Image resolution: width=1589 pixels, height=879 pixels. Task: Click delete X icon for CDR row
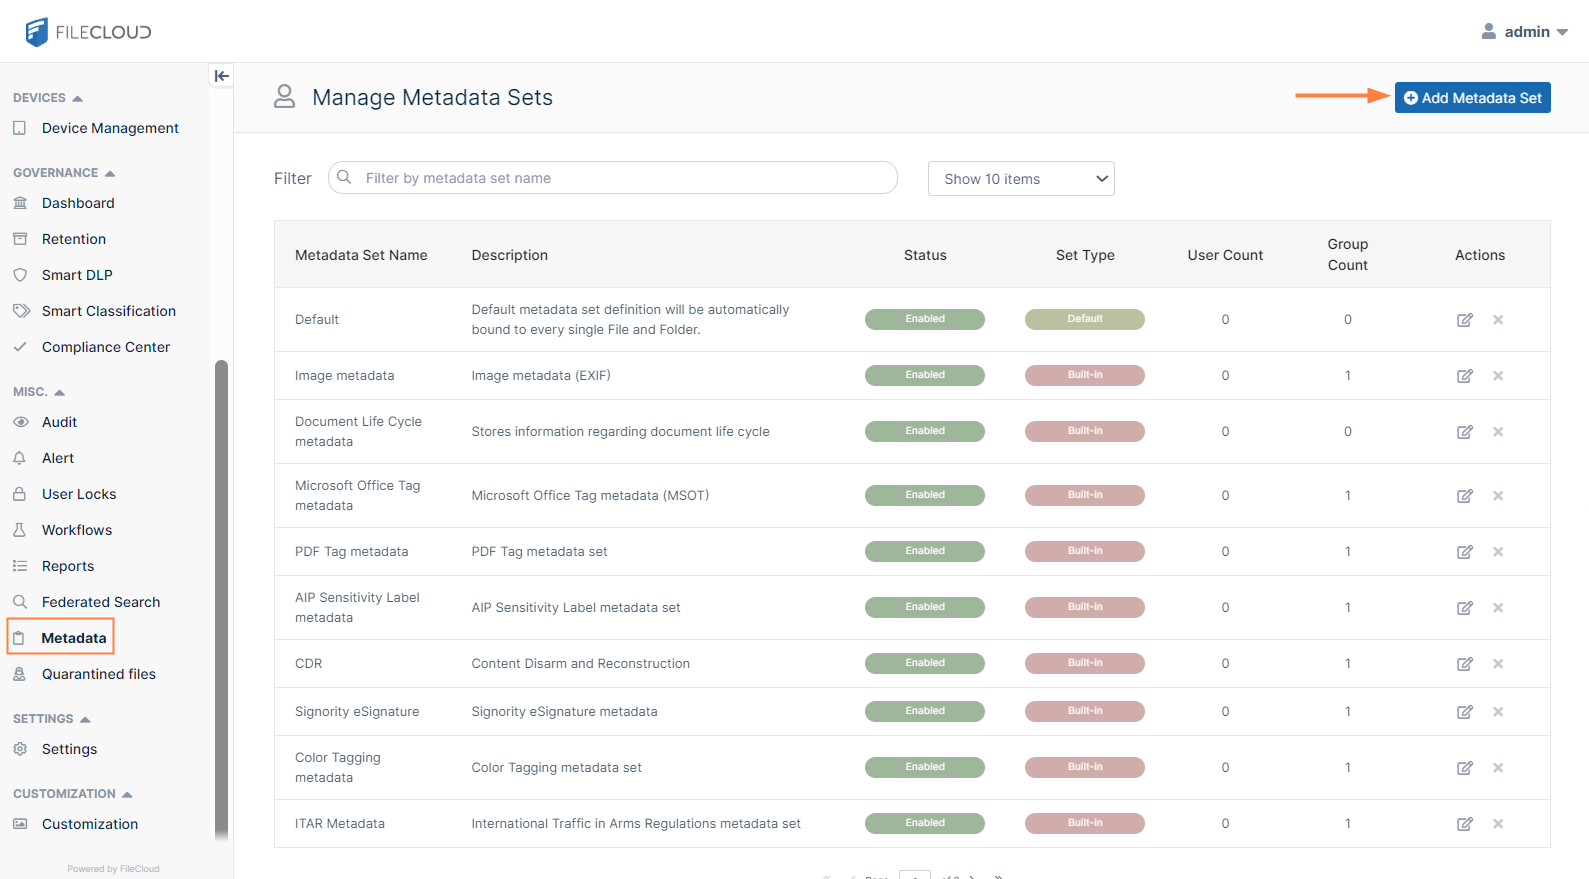[x=1498, y=664]
